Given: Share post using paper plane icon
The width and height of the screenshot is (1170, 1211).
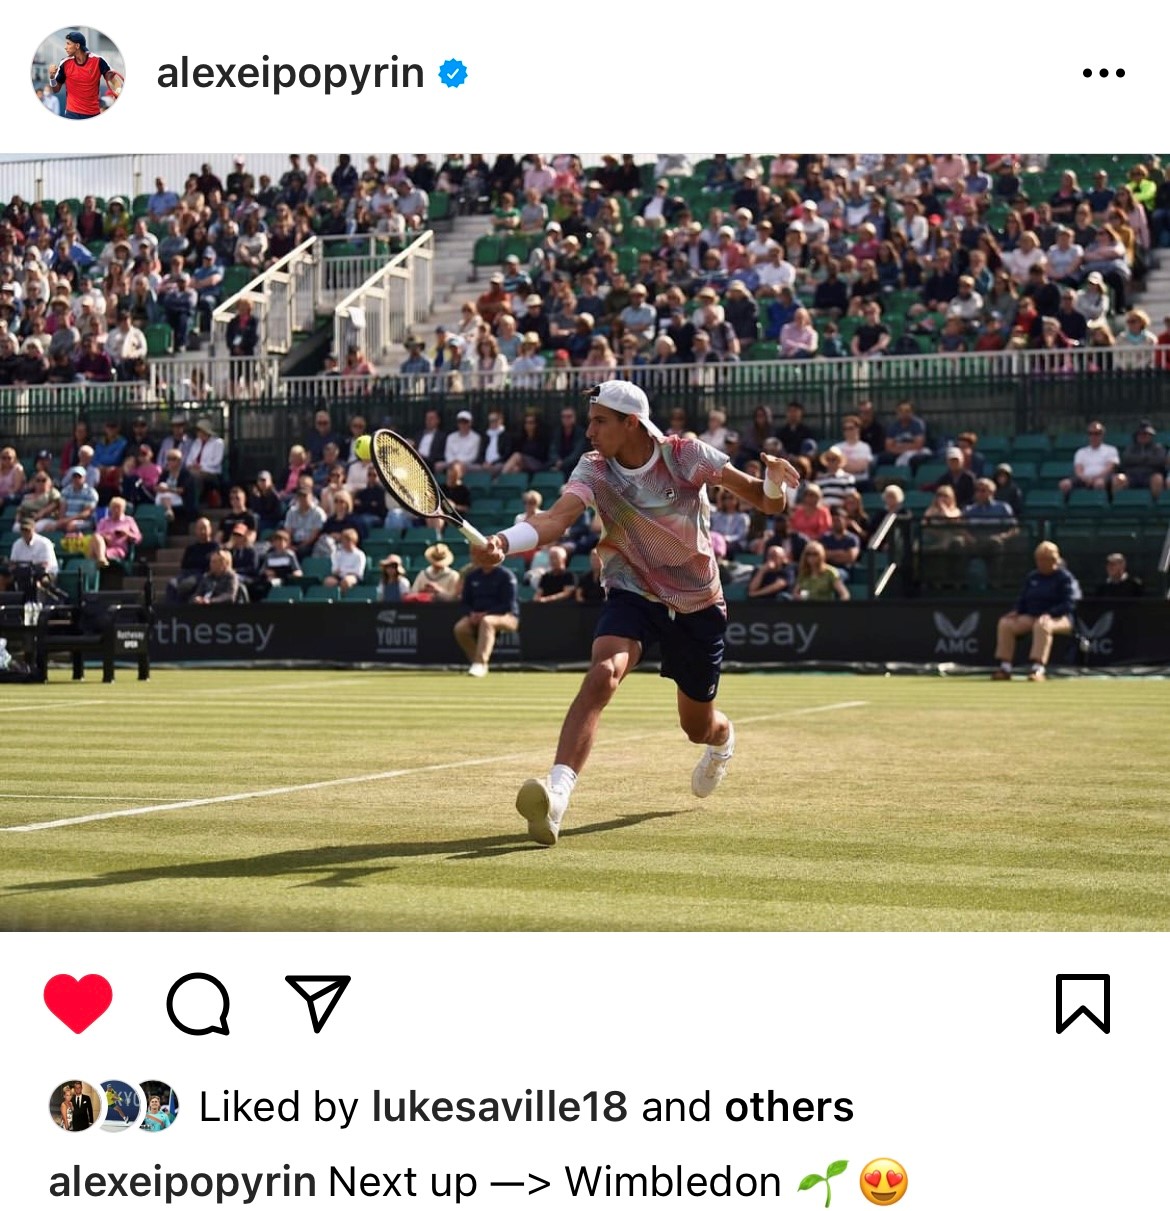Looking at the screenshot, I should tap(318, 1002).
